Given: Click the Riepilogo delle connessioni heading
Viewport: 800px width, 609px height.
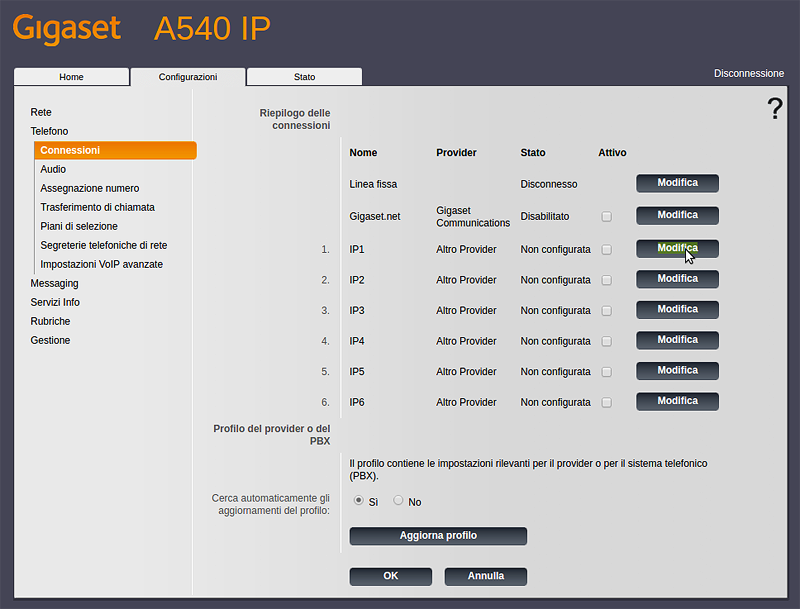Looking at the screenshot, I should 294,119.
